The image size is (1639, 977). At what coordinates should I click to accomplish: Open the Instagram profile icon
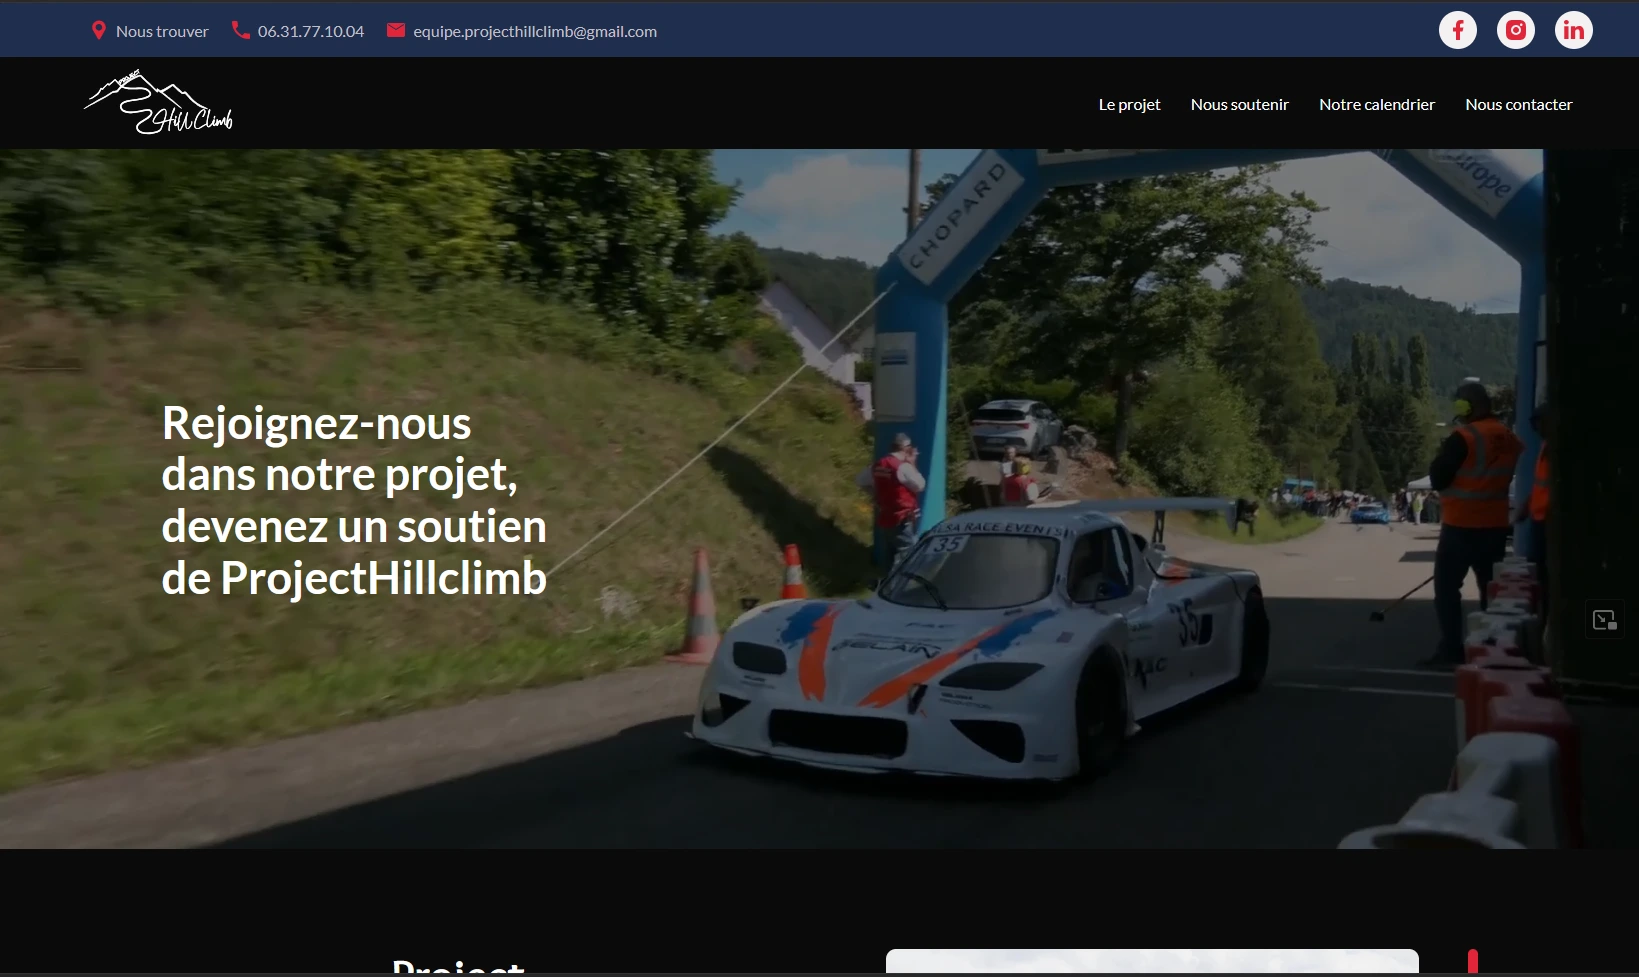[1515, 29]
